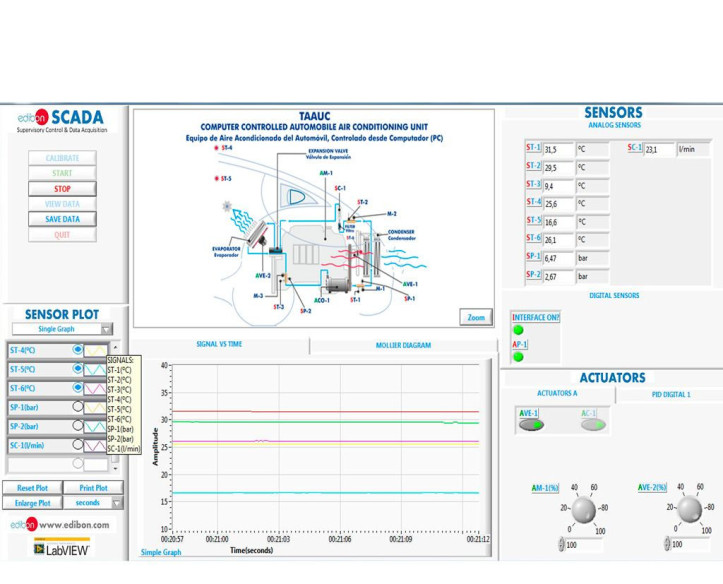
Task: Toggle the ST-6 plot radio button
Action: pyautogui.click(x=77, y=388)
